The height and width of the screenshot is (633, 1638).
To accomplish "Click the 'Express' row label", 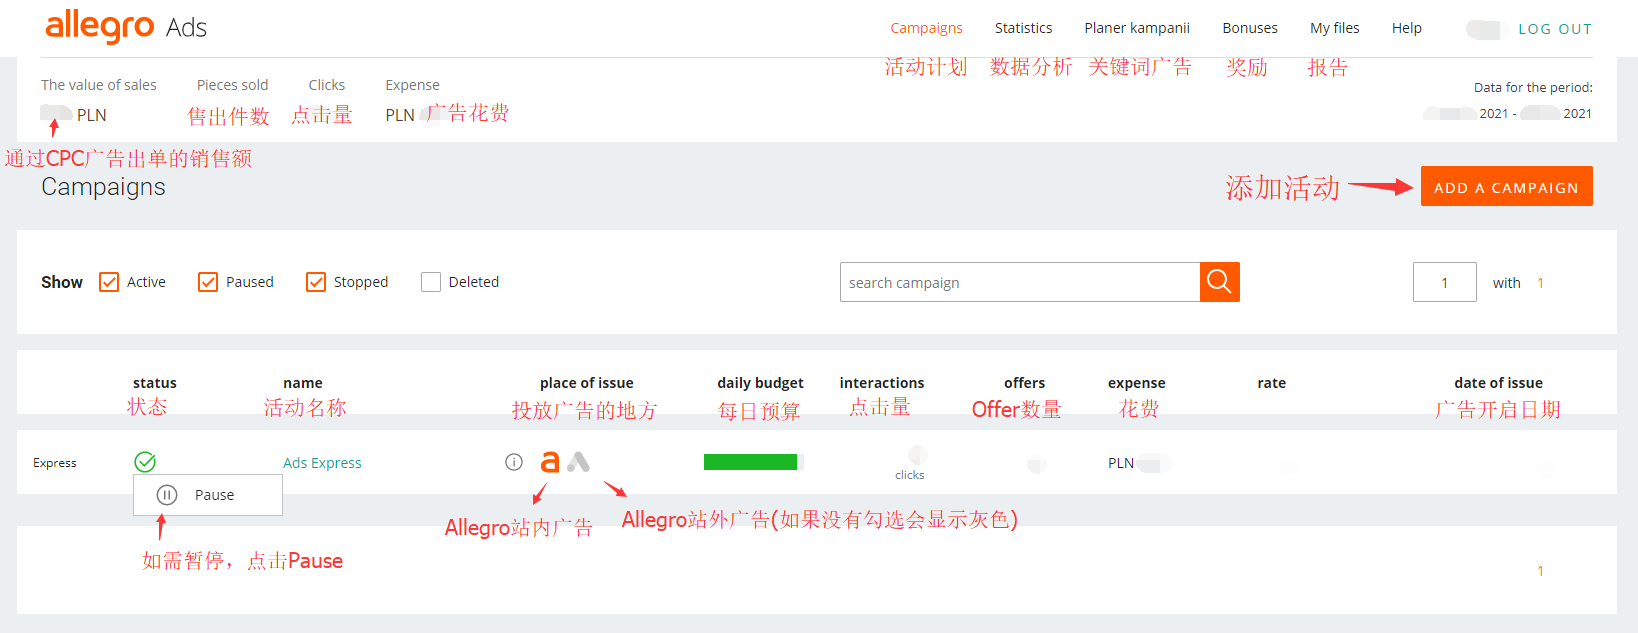I will [x=55, y=463].
